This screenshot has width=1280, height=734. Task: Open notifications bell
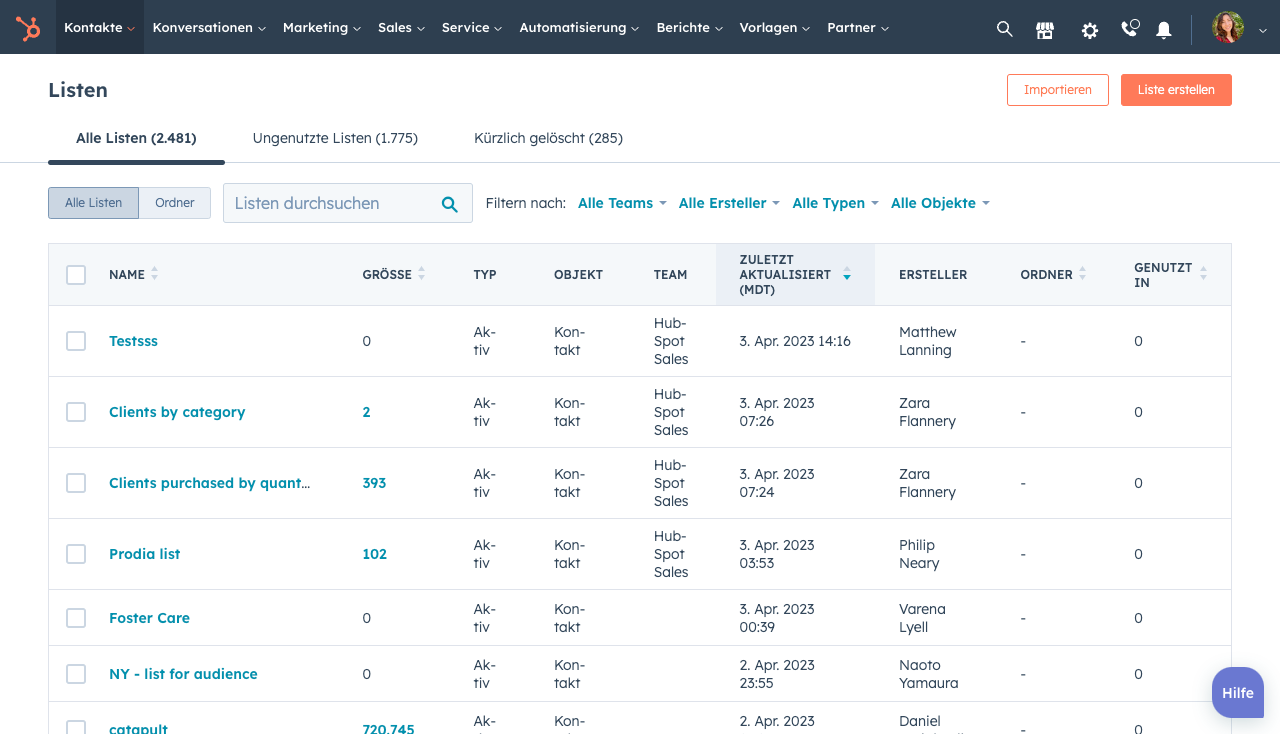click(x=1164, y=30)
